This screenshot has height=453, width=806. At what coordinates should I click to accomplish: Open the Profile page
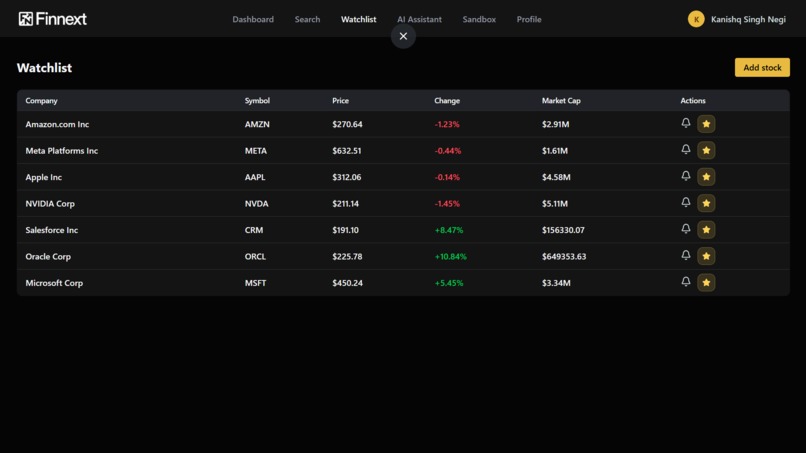529,19
